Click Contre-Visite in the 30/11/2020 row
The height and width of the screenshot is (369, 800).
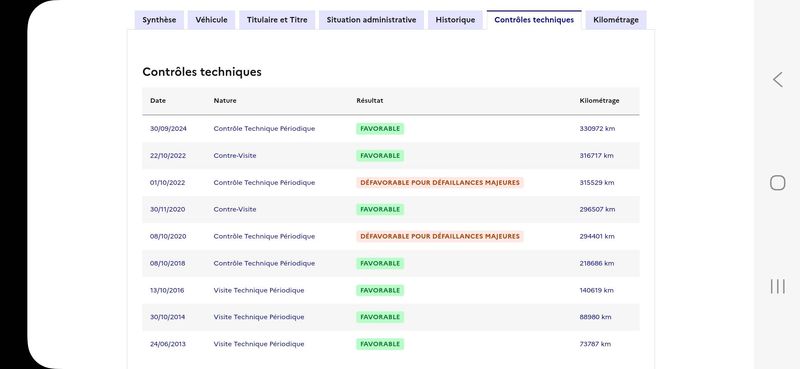pyautogui.click(x=235, y=209)
